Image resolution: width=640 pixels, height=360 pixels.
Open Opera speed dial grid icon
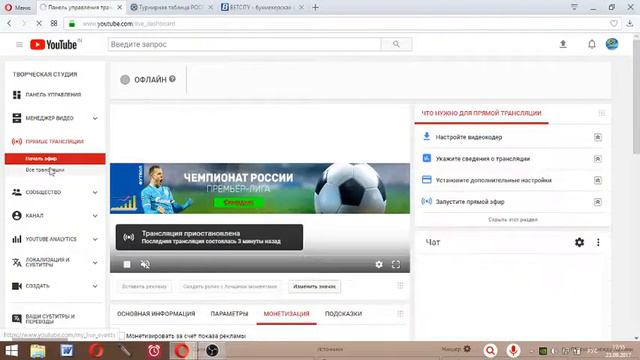point(54,24)
